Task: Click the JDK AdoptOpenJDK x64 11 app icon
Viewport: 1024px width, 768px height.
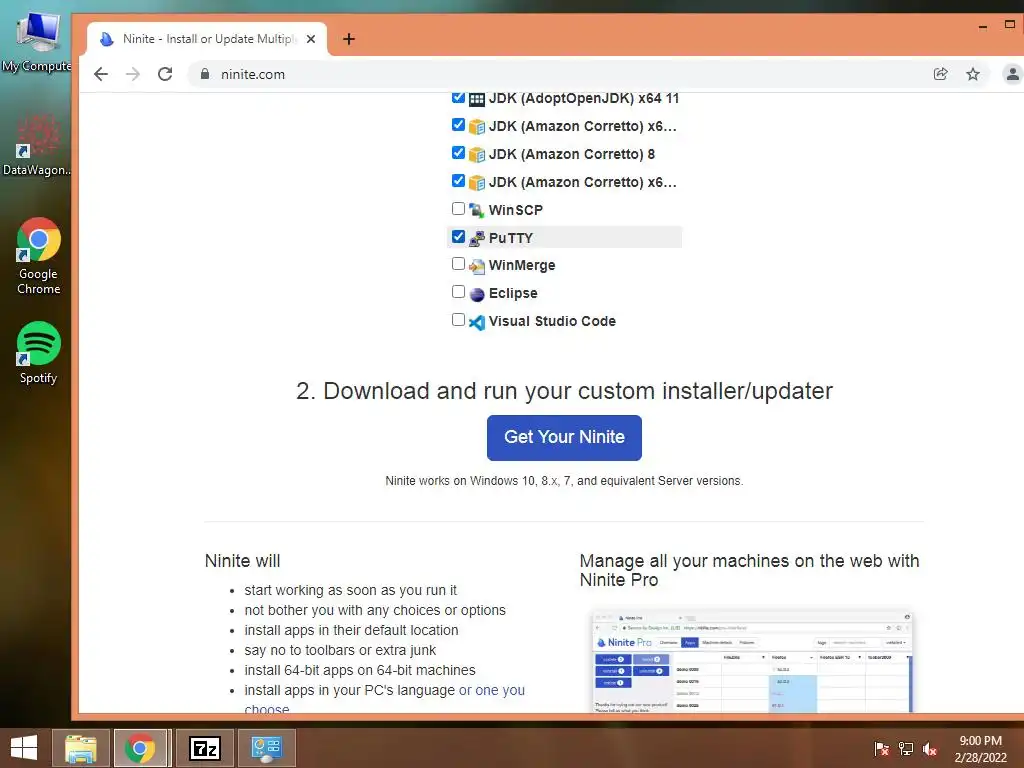Action: [x=477, y=99]
